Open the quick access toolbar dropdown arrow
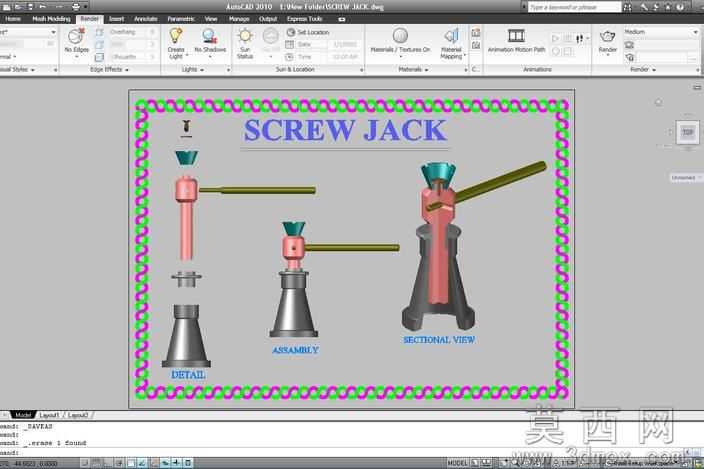This screenshot has width=704, height=469. pos(86,7)
